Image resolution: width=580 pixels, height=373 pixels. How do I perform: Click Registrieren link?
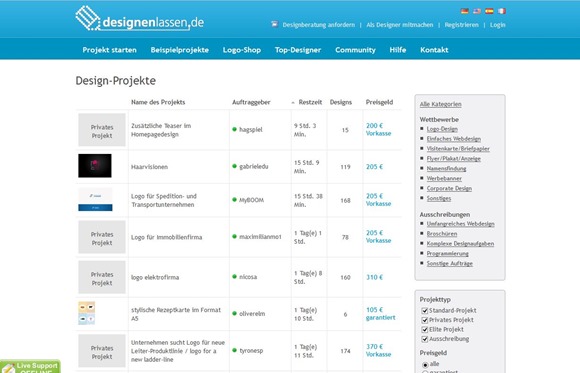coord(462,25)
